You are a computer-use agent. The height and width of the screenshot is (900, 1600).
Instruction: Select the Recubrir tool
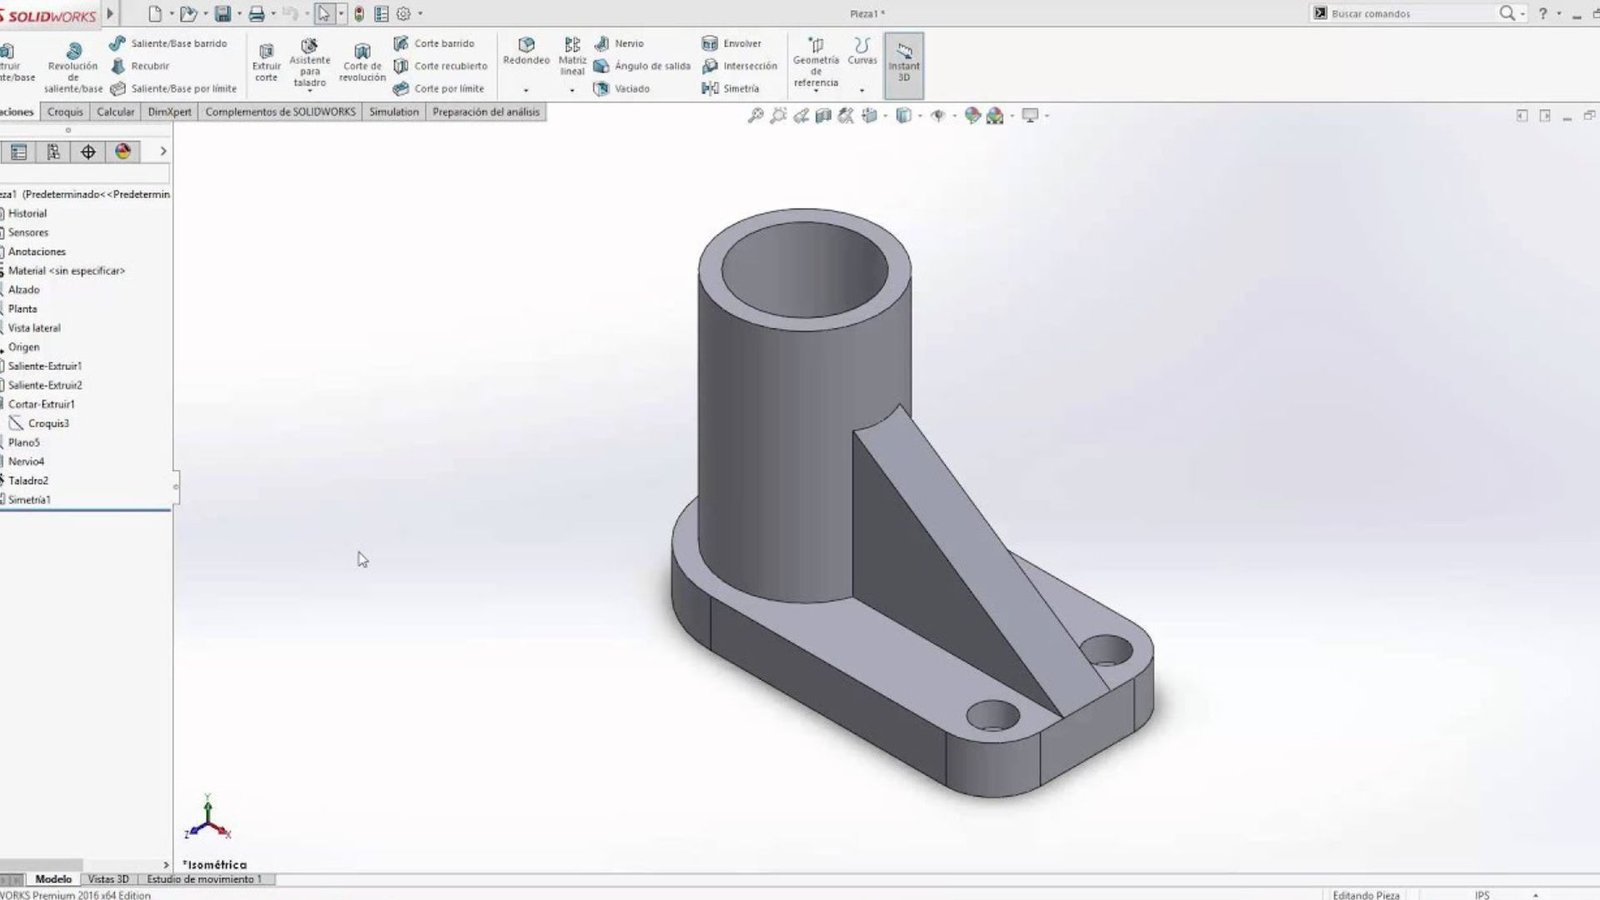tap(140, 66)
